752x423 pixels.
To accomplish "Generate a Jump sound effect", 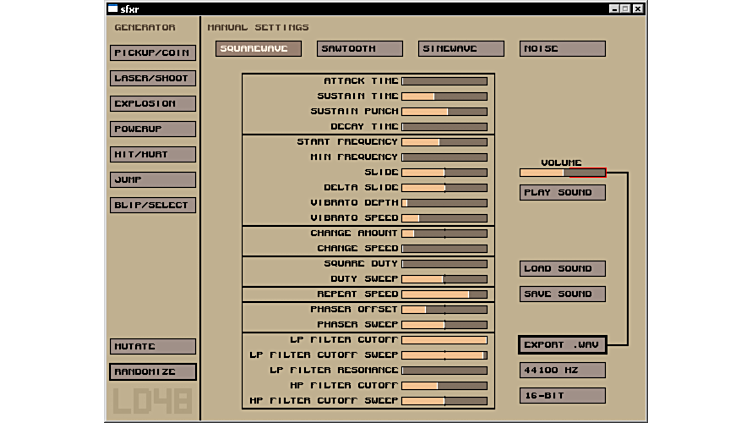I will (x=153, y=180).
